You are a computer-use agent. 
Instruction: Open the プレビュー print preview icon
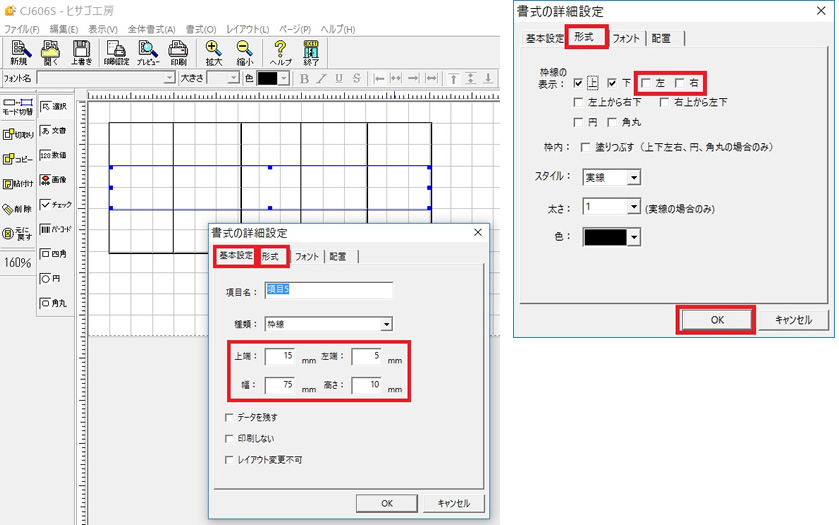(x=147, y=52)
